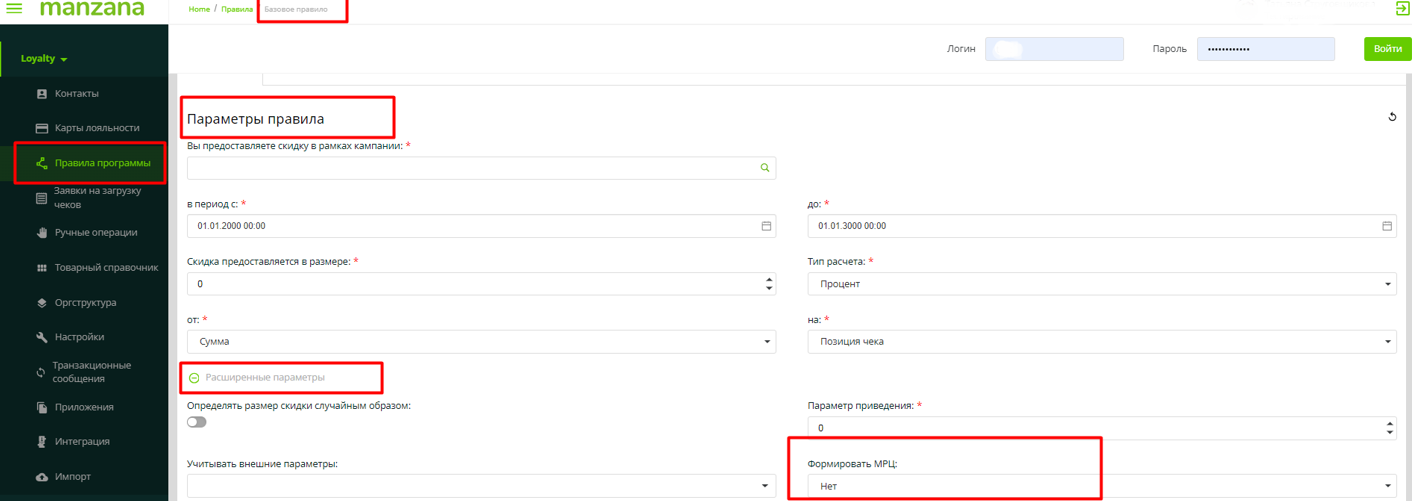Go to Home breadcrumb link
The height and width of the screenshot is (501, 1412).
tap(199, 9)
